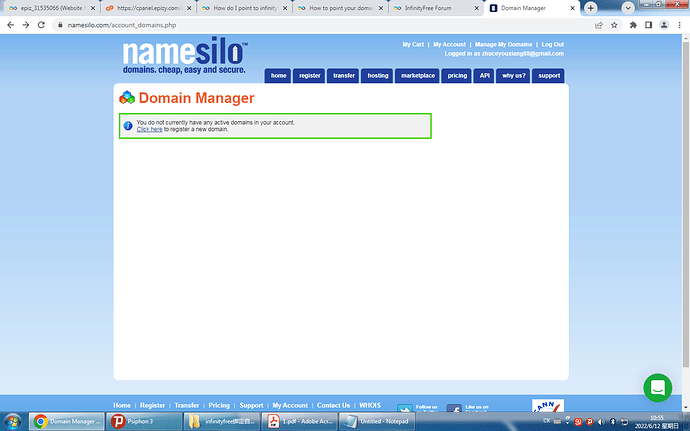Switch to How do I point to infinity tab
The image size is (690, 431).
tap(245, 8)
